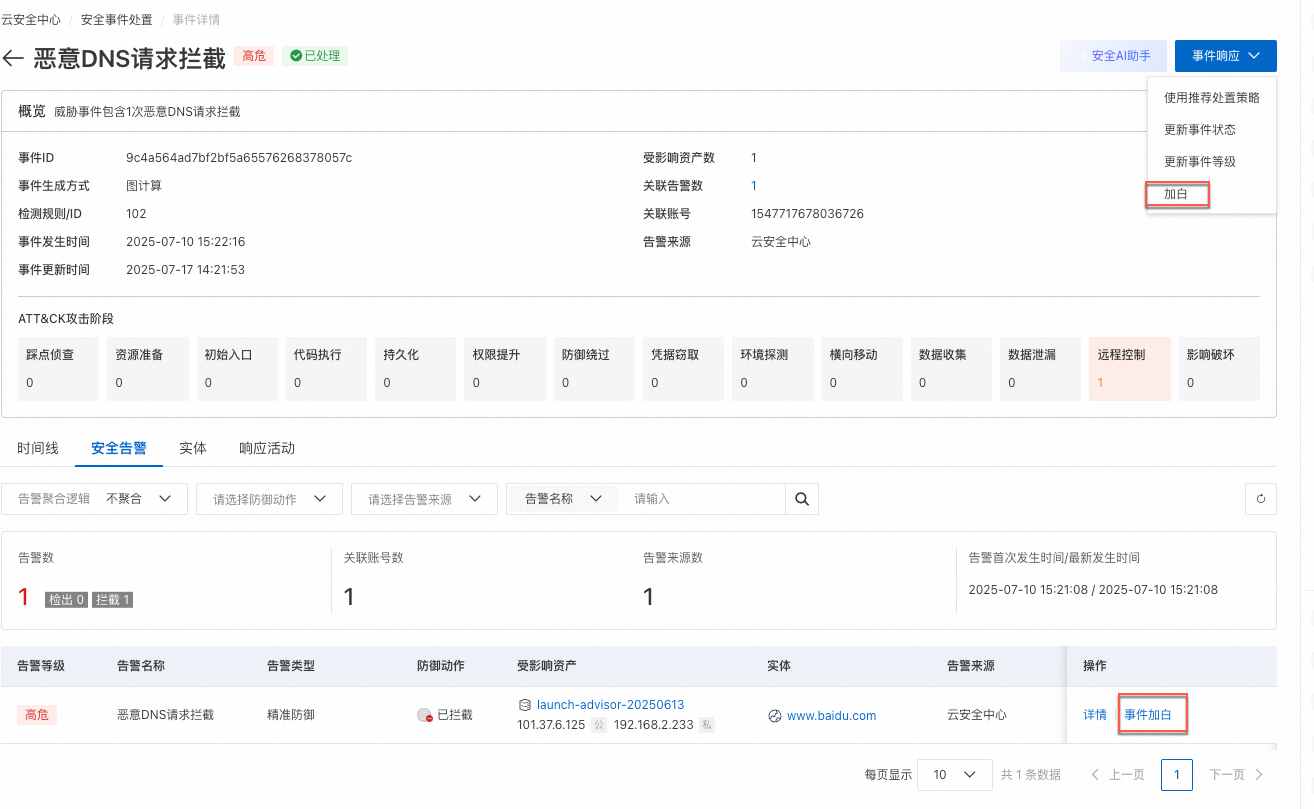Open the 安全AI助手 button
Image resolution: width=1314 pixels, height=809 pixels.
click(1113, 56)
